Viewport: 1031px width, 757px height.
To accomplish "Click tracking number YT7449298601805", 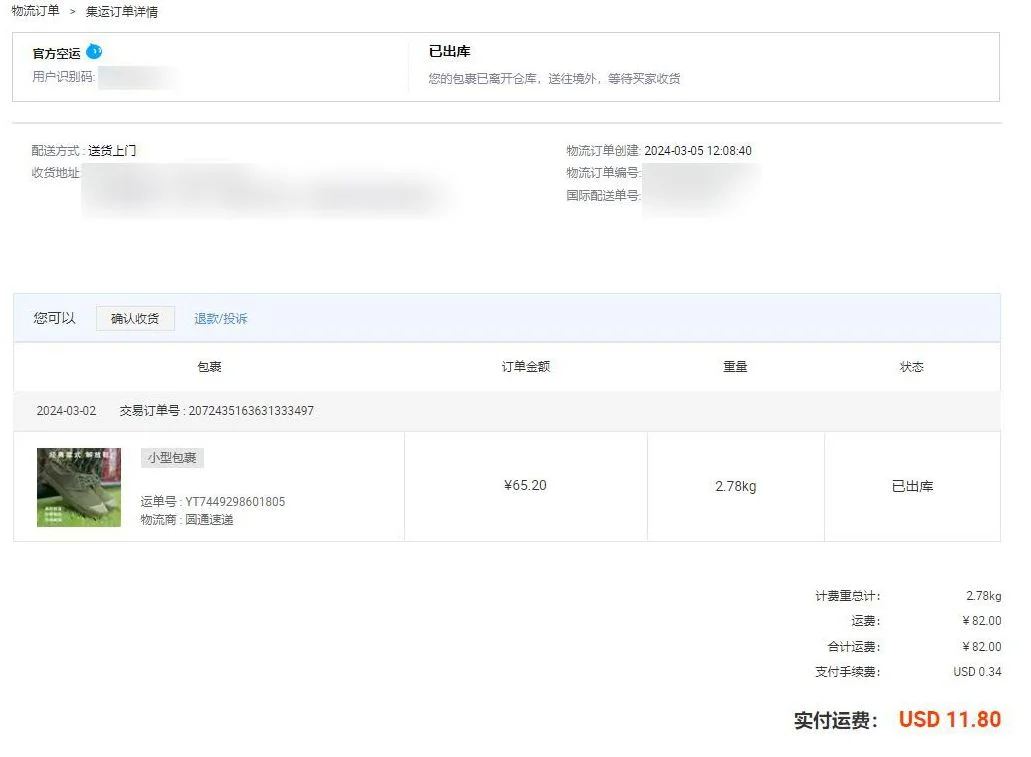I will tap(235, 502).
